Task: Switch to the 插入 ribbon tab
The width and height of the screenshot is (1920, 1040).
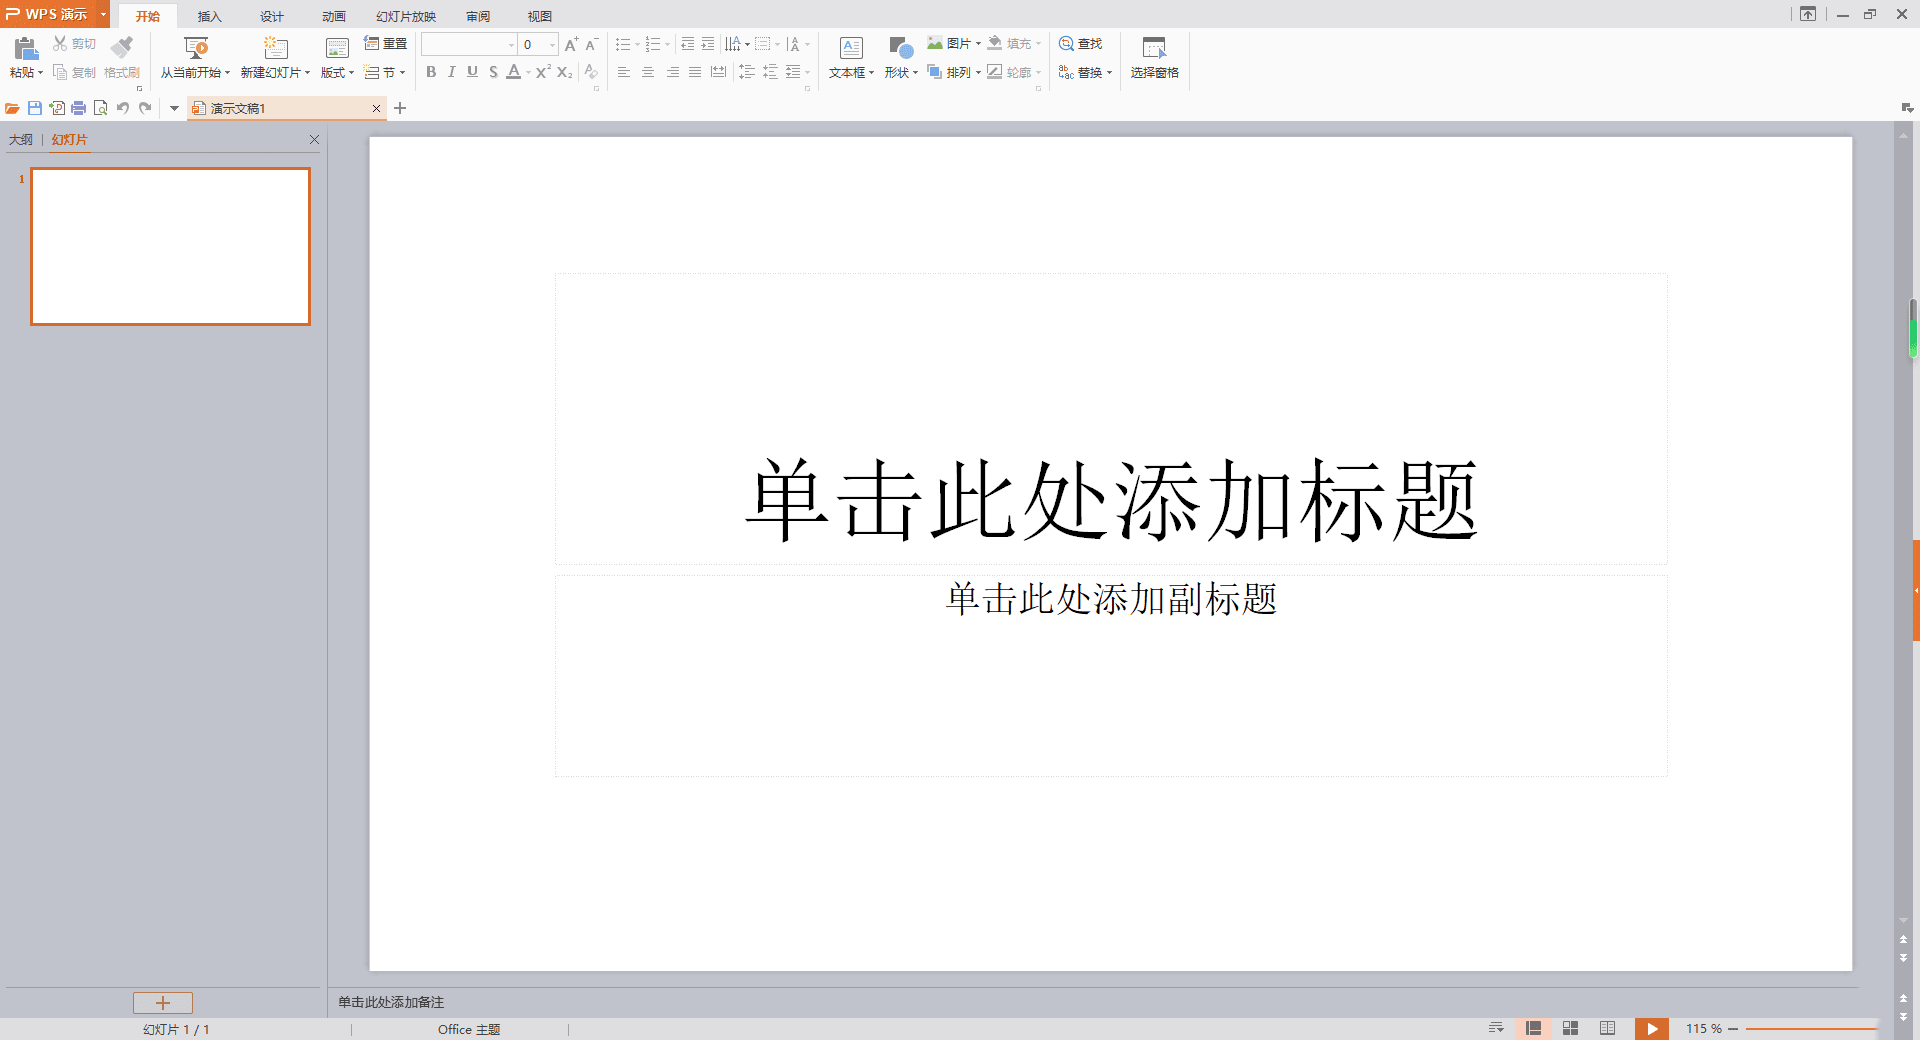Action: tap(209, 16)
